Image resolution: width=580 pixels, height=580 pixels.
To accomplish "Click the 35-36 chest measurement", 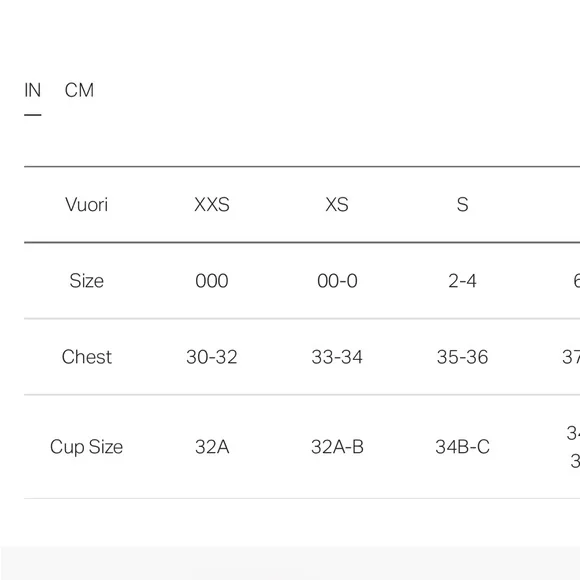I will pos(462,357).
